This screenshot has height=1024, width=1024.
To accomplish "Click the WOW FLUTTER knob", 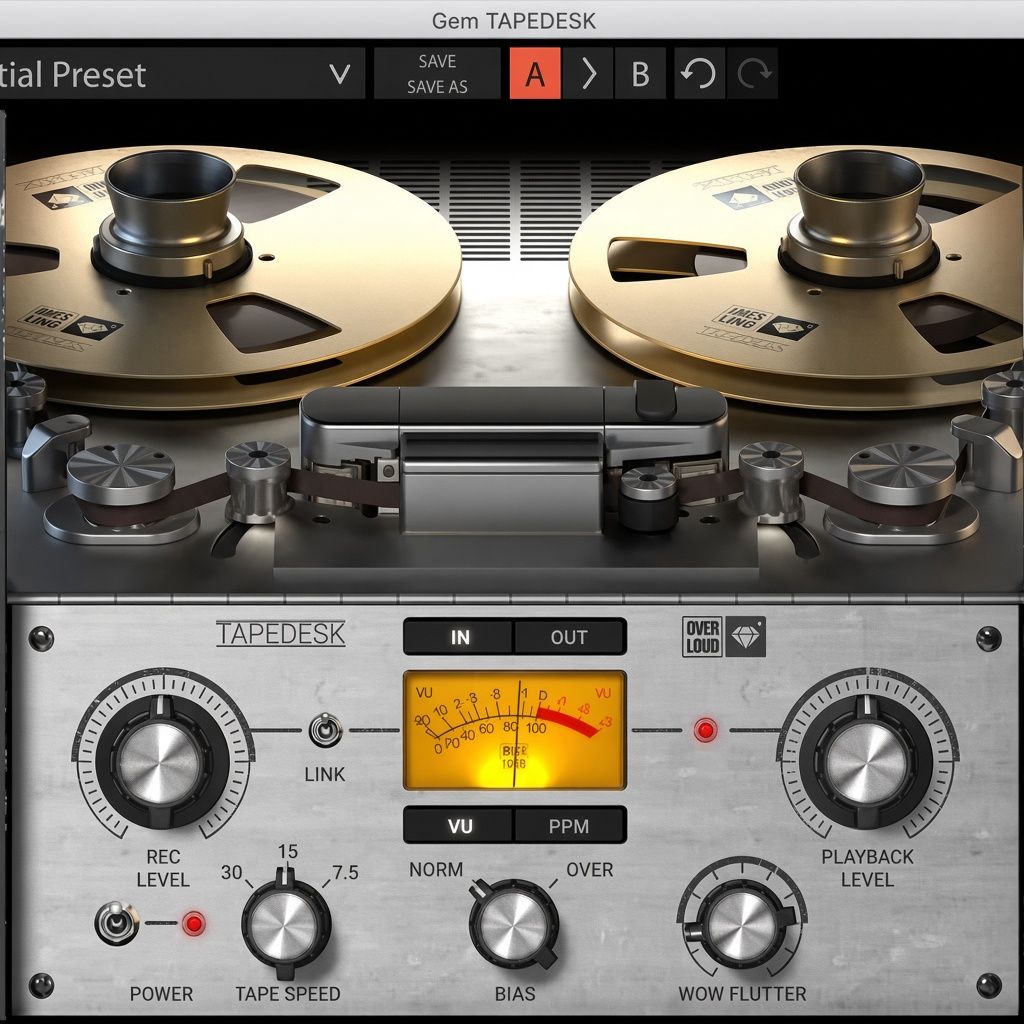I will pyautogui.click(x=741, y=925).
